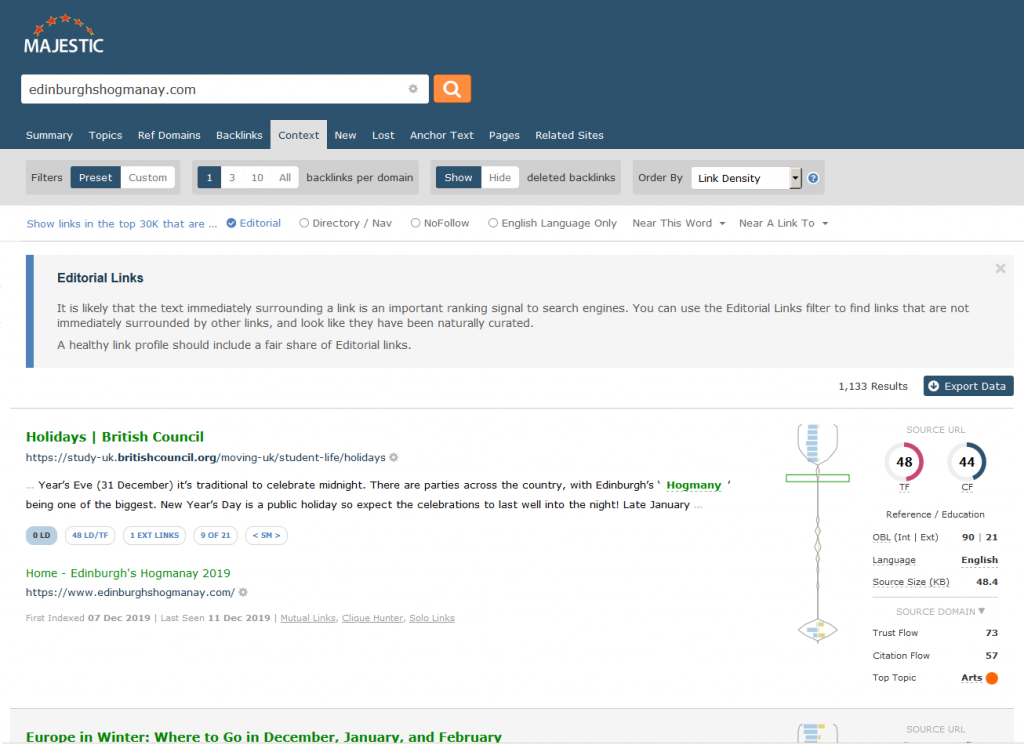Click the link position diagram for British Council

(x=817, y=533)
